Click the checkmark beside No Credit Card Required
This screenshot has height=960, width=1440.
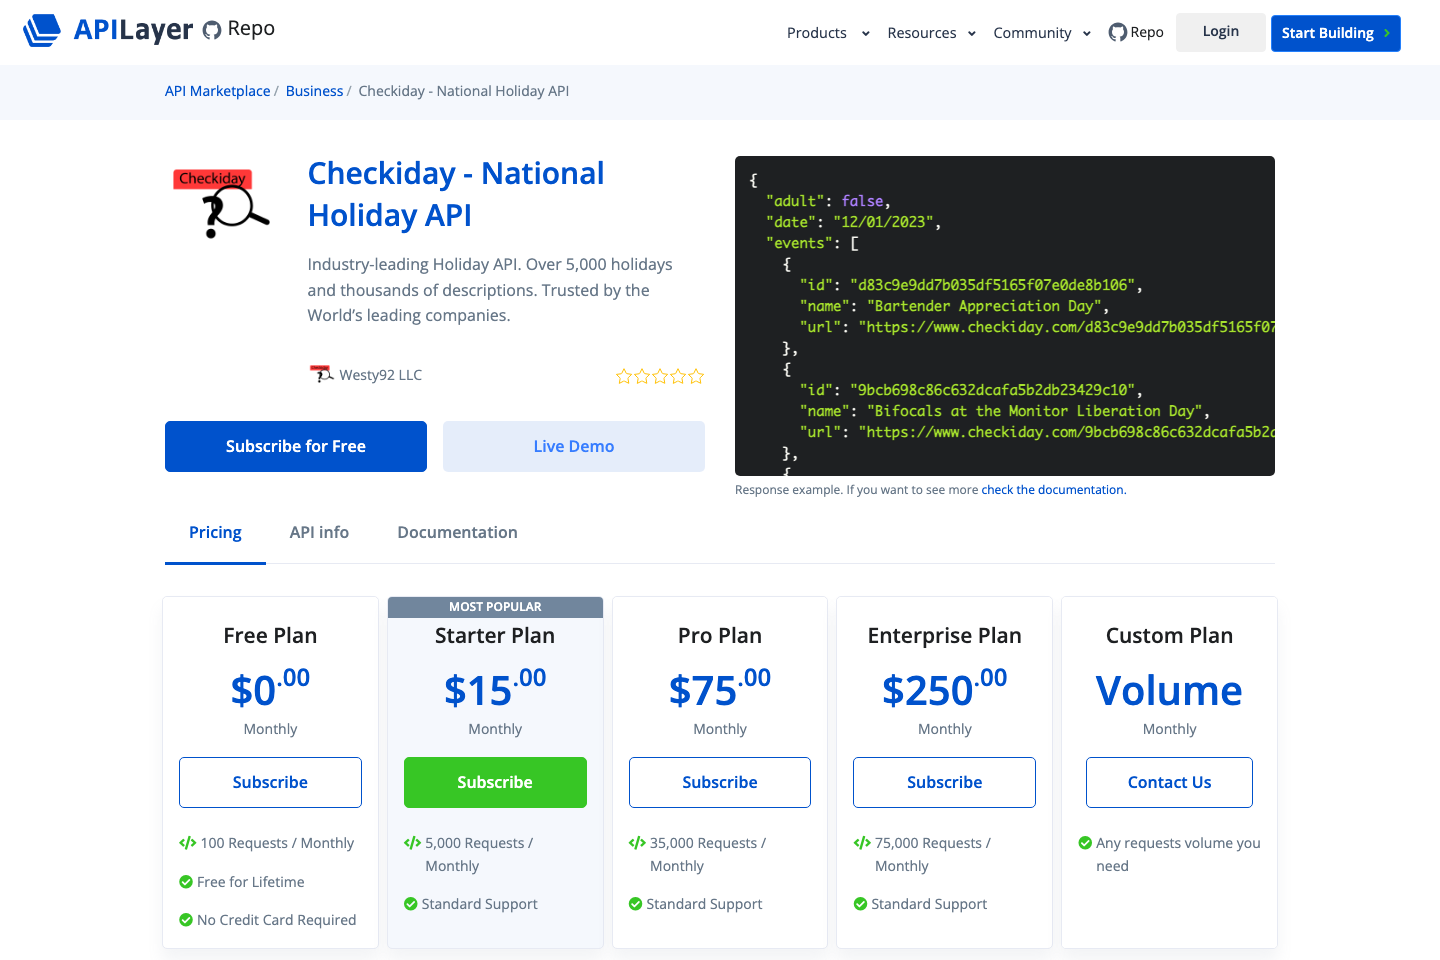coord(186,919)
